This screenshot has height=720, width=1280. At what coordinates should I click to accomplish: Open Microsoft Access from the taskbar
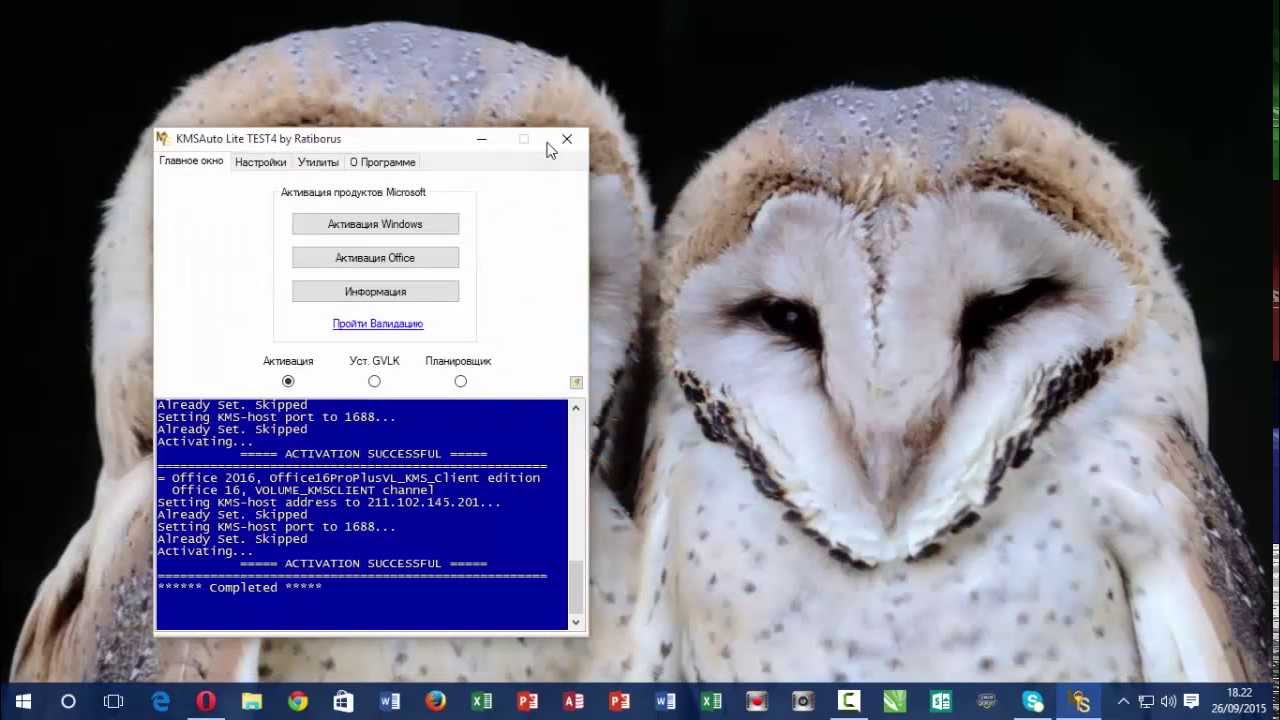pos(573,702)
